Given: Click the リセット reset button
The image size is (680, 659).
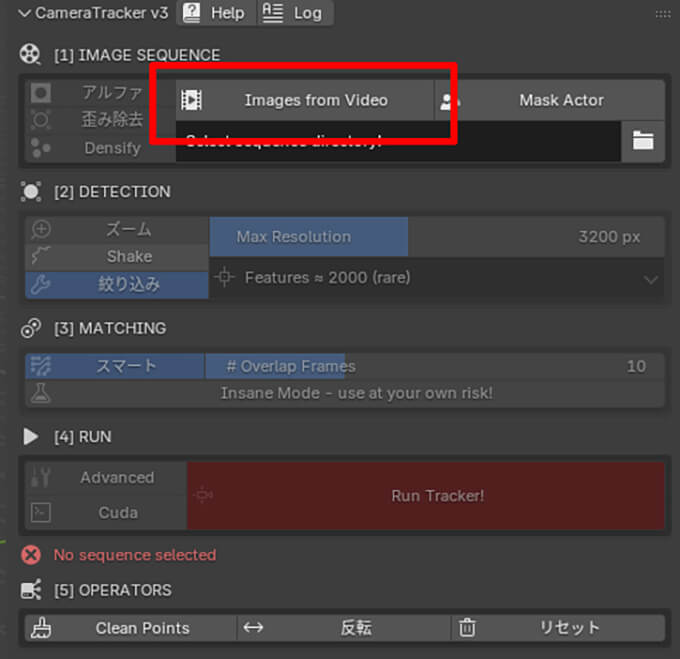Looking at the screenshot, I should click(558, 628).
